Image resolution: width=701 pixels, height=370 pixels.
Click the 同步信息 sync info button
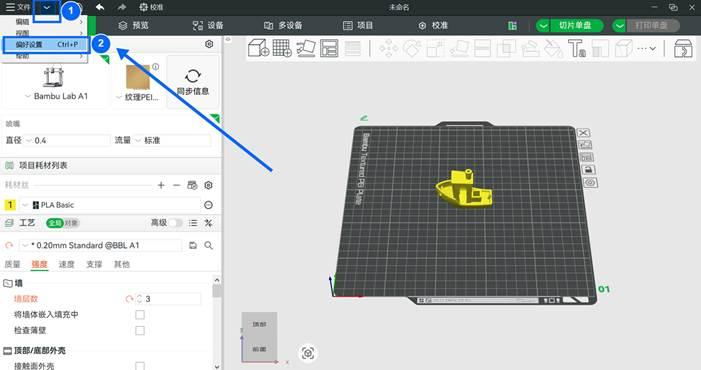(193, 82)
